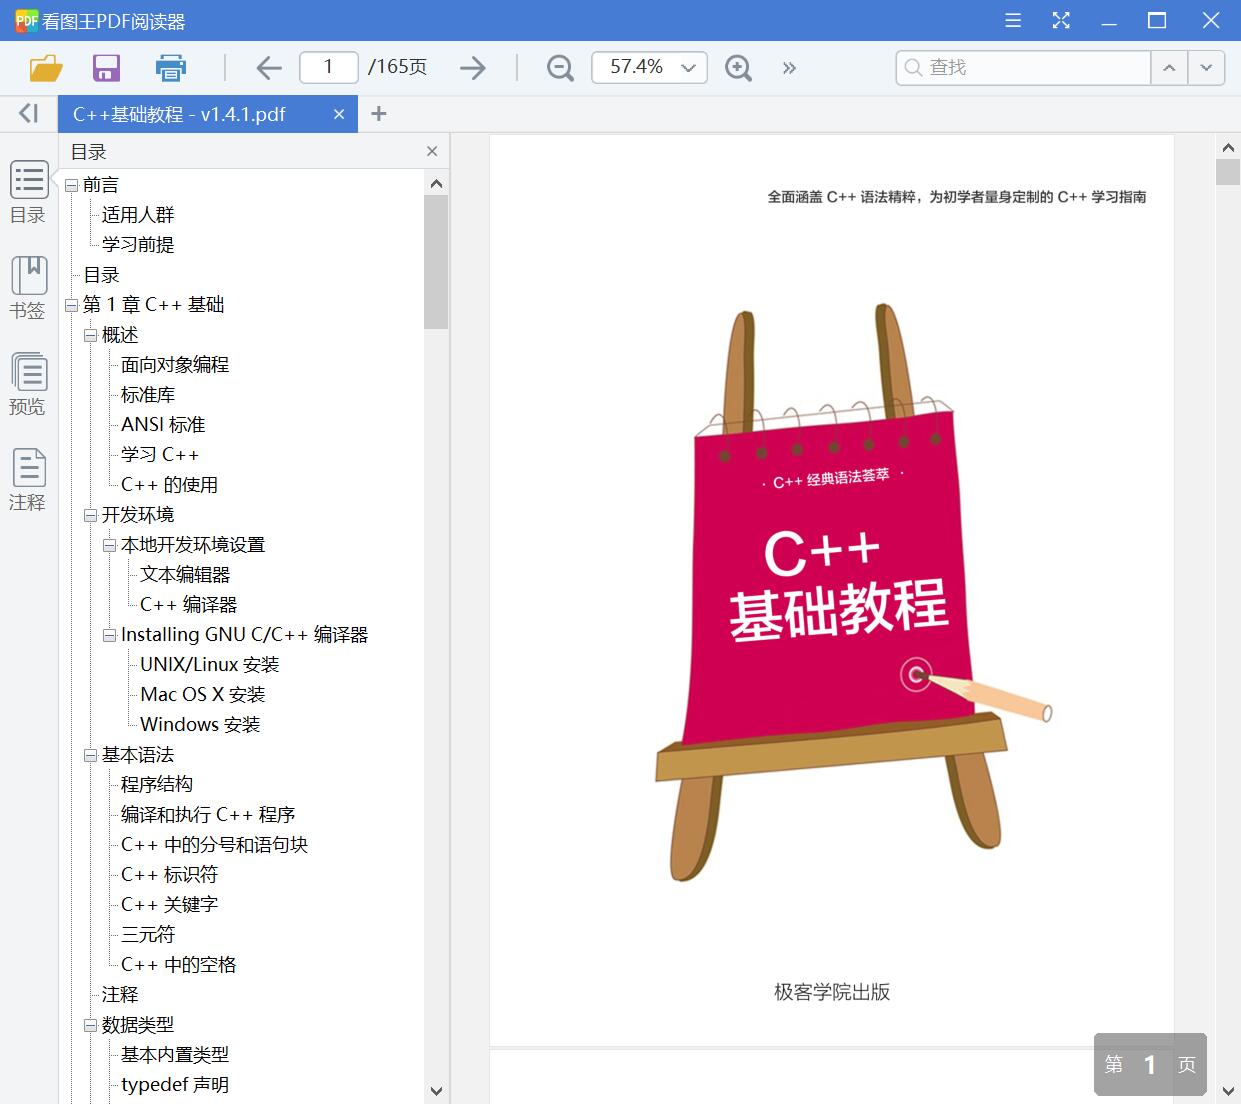
Task: Go to the next page
Action: coord(472,67)
